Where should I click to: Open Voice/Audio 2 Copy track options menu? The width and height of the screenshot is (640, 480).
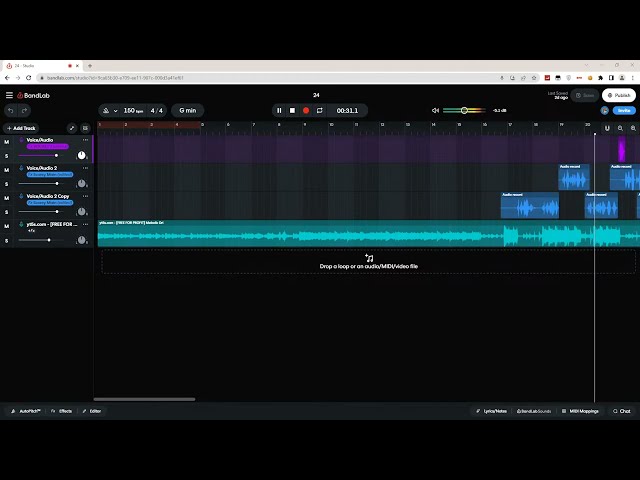[x=85, y=196]
